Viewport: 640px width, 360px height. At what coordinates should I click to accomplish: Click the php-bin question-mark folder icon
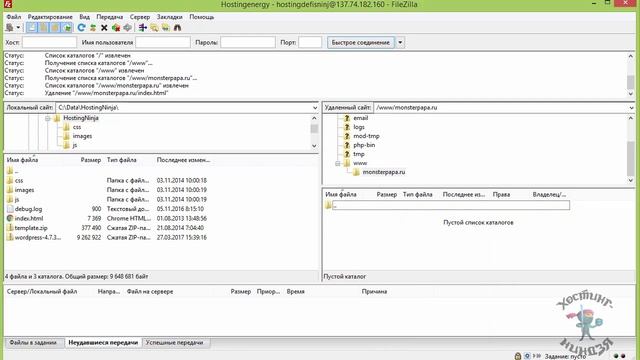tap(347, 145)
